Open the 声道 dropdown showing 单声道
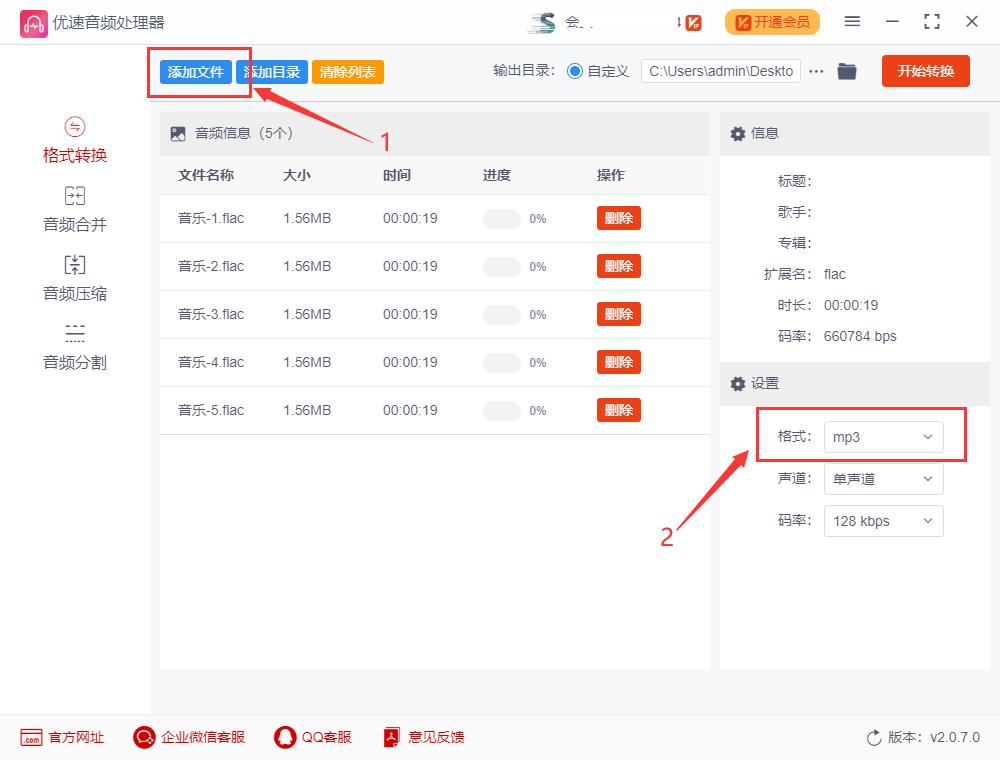This screenshot has width=1000, height=760. point(883,479)
